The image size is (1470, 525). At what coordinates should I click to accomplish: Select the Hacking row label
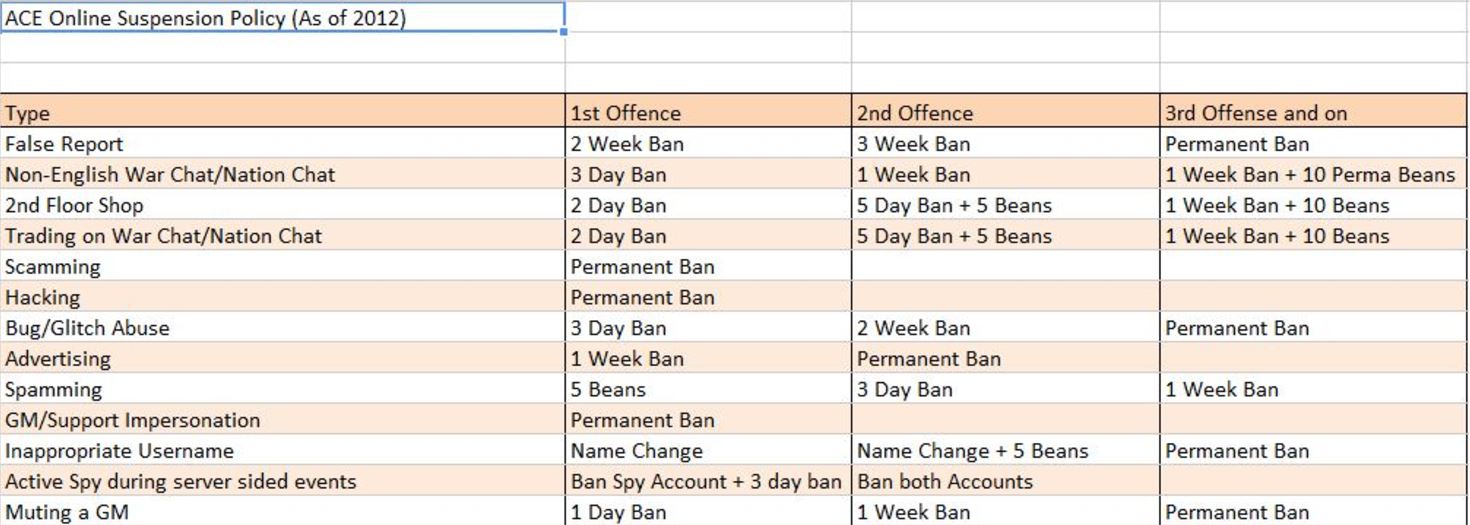coord(283,297)
